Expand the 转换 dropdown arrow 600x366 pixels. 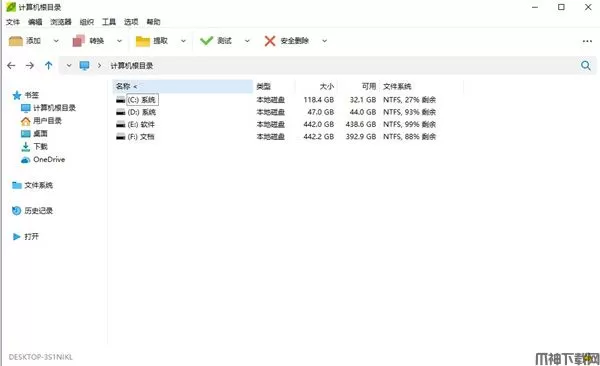pyautogui.click(x=119, y=41)
